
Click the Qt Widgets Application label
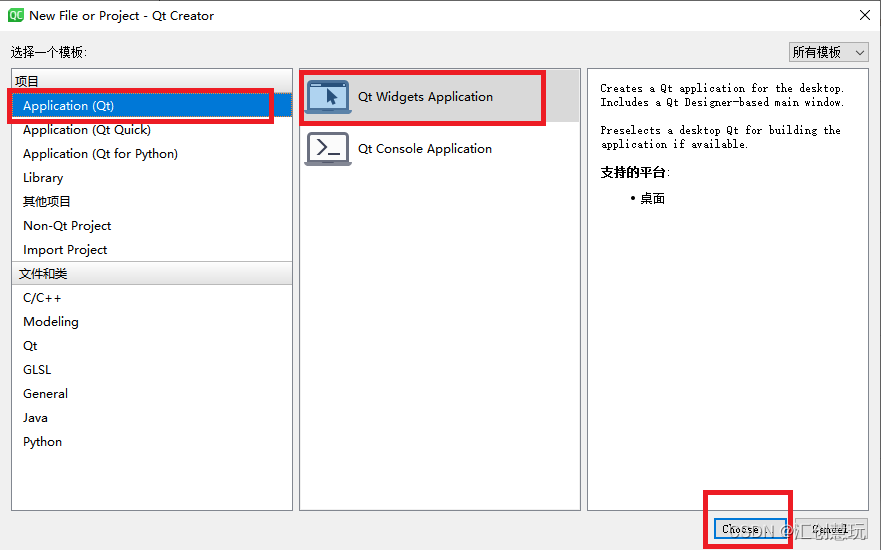tap(425, 97)
